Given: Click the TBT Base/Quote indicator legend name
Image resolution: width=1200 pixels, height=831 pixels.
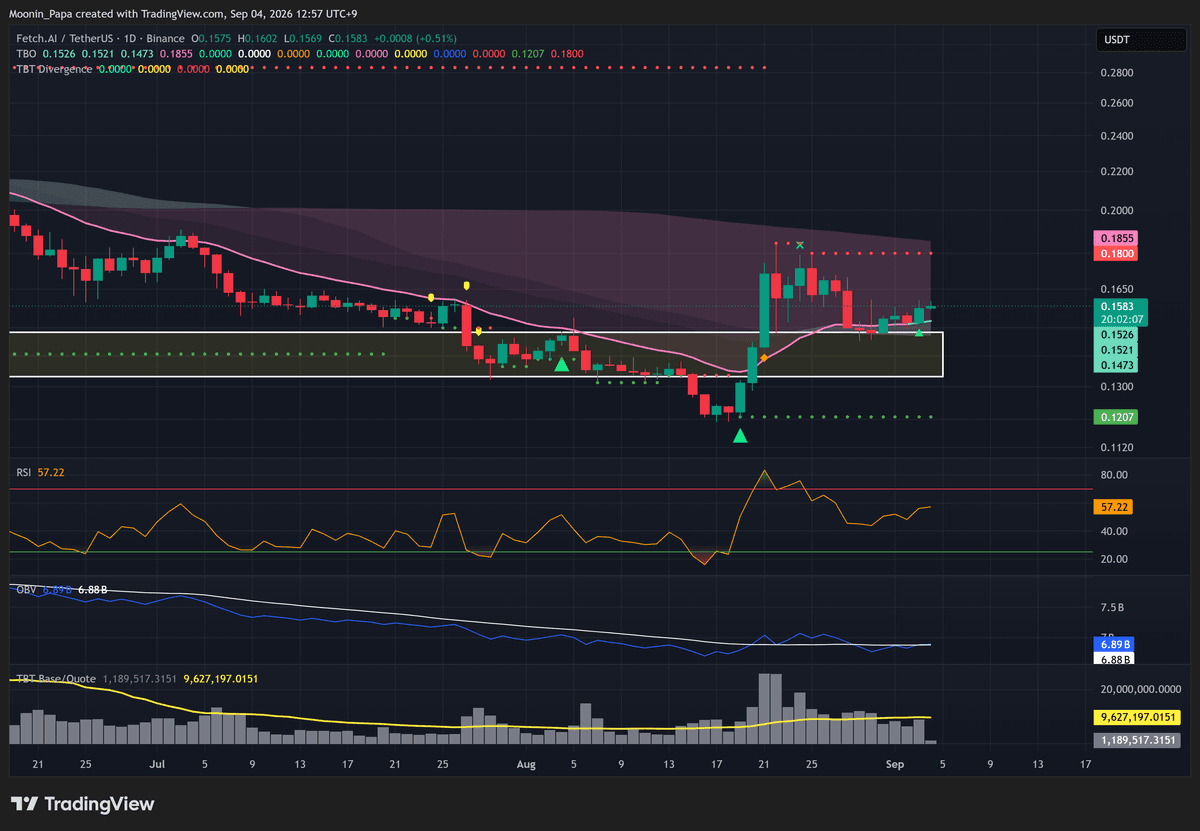Looking at the screenshot, I should 55,678.
